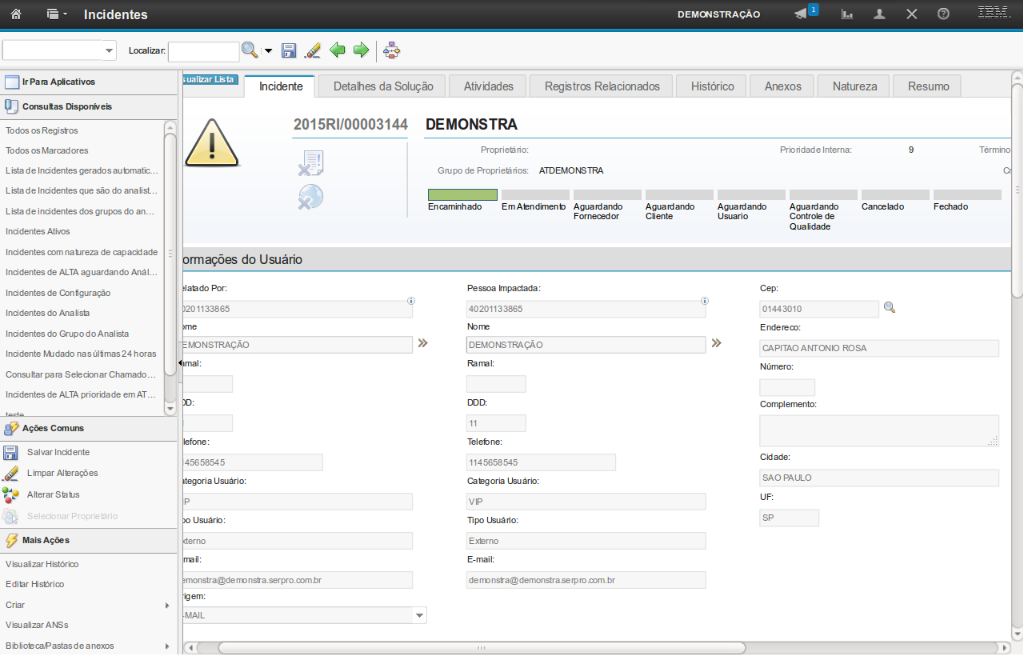Open the Histórico tab
The width and height of the screenshot is (1023, 655).
point(711,86)
